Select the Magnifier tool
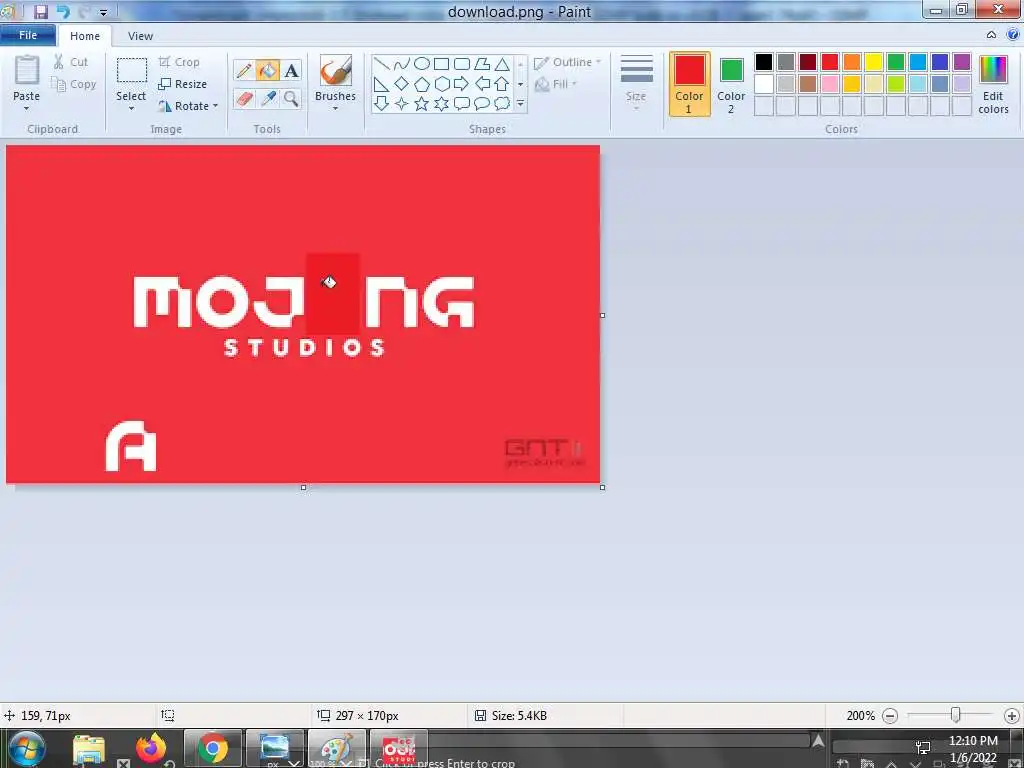 291,99
